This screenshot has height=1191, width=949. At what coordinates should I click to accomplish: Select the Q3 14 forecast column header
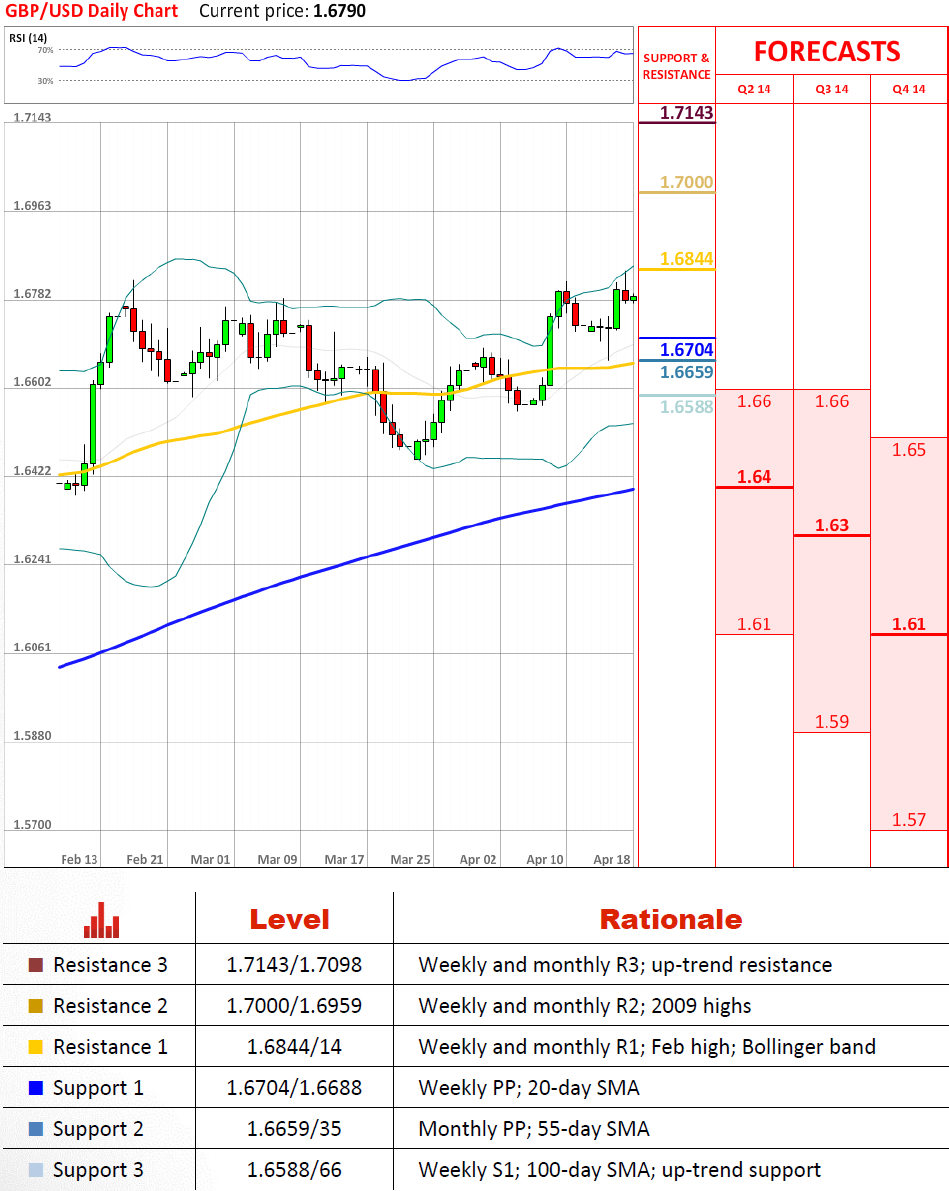tap(832, 89)
